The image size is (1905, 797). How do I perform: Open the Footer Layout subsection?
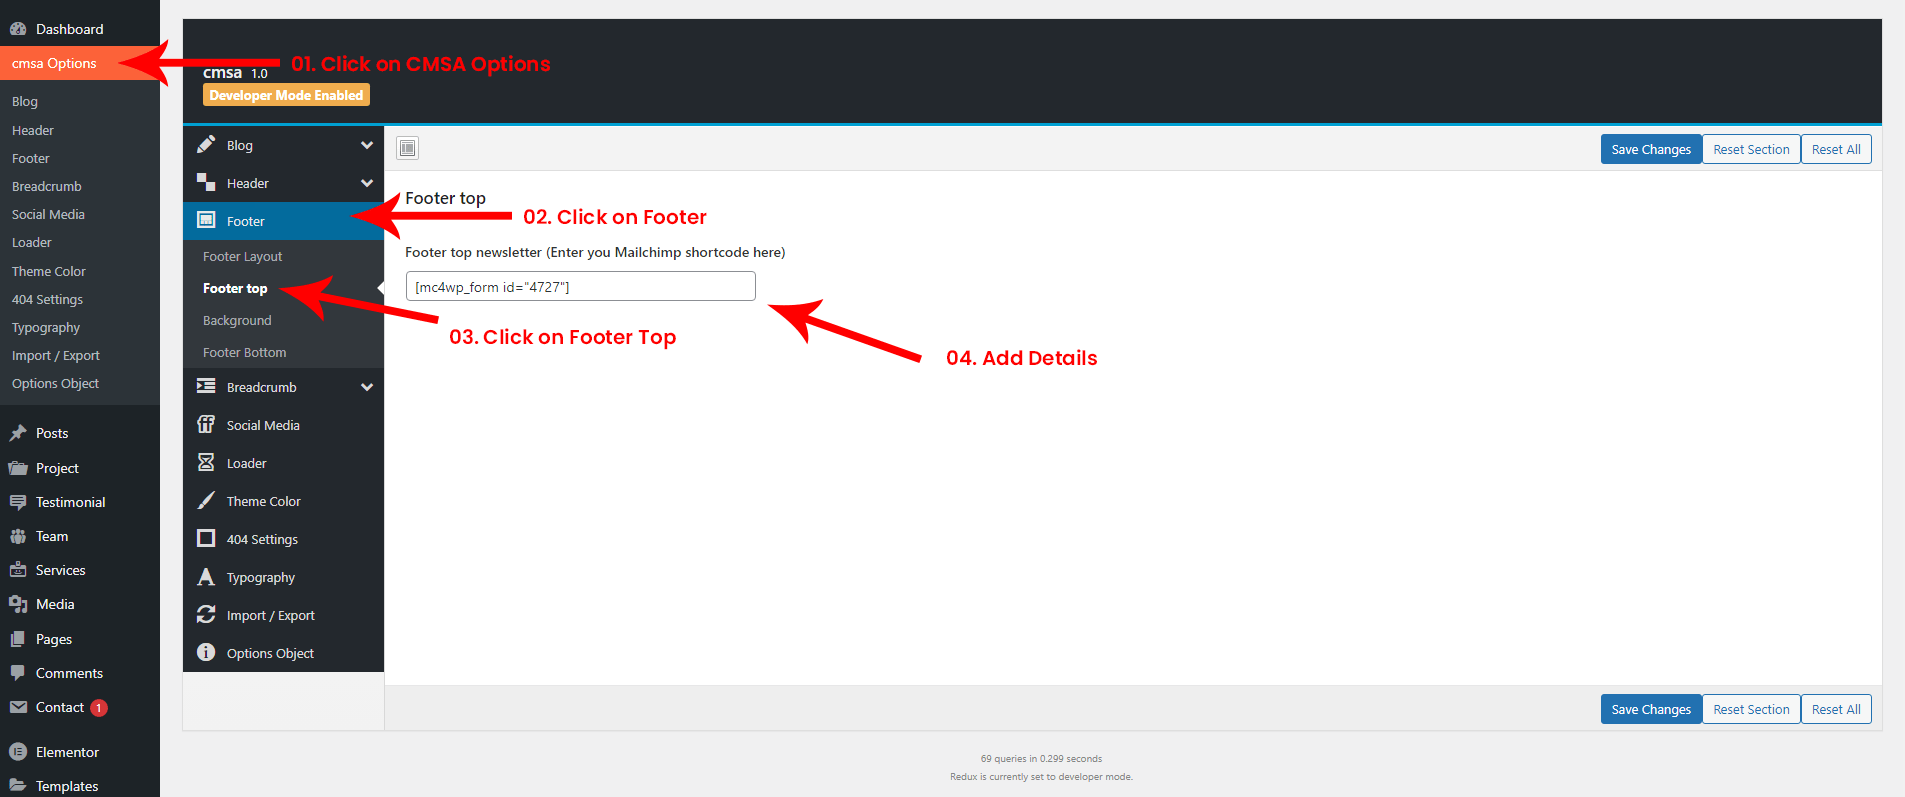pos(242,257)
